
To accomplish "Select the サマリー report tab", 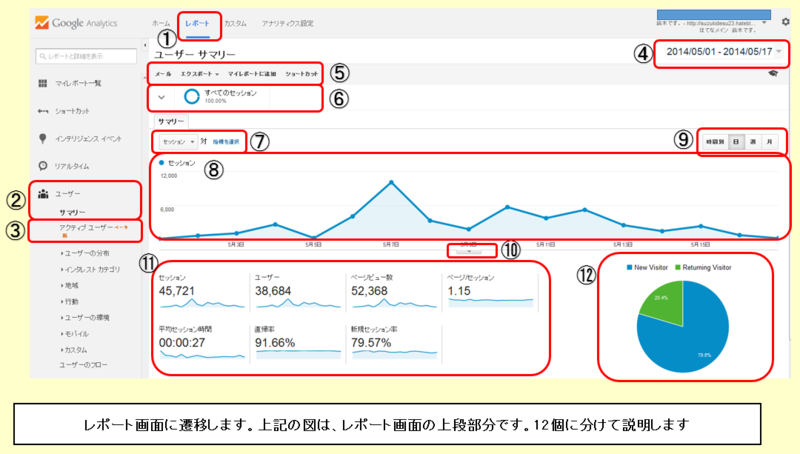I will [171, 121].
